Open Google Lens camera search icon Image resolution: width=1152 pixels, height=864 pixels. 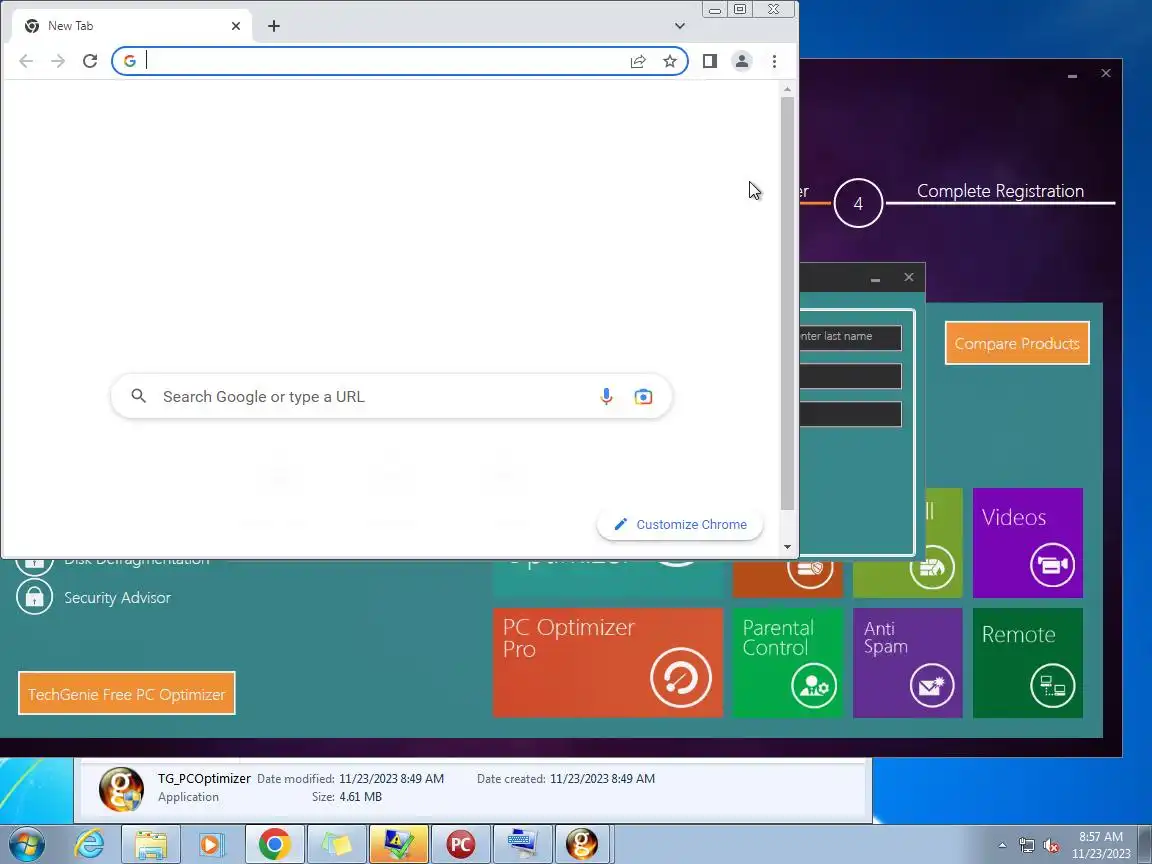tap(643, 397)
